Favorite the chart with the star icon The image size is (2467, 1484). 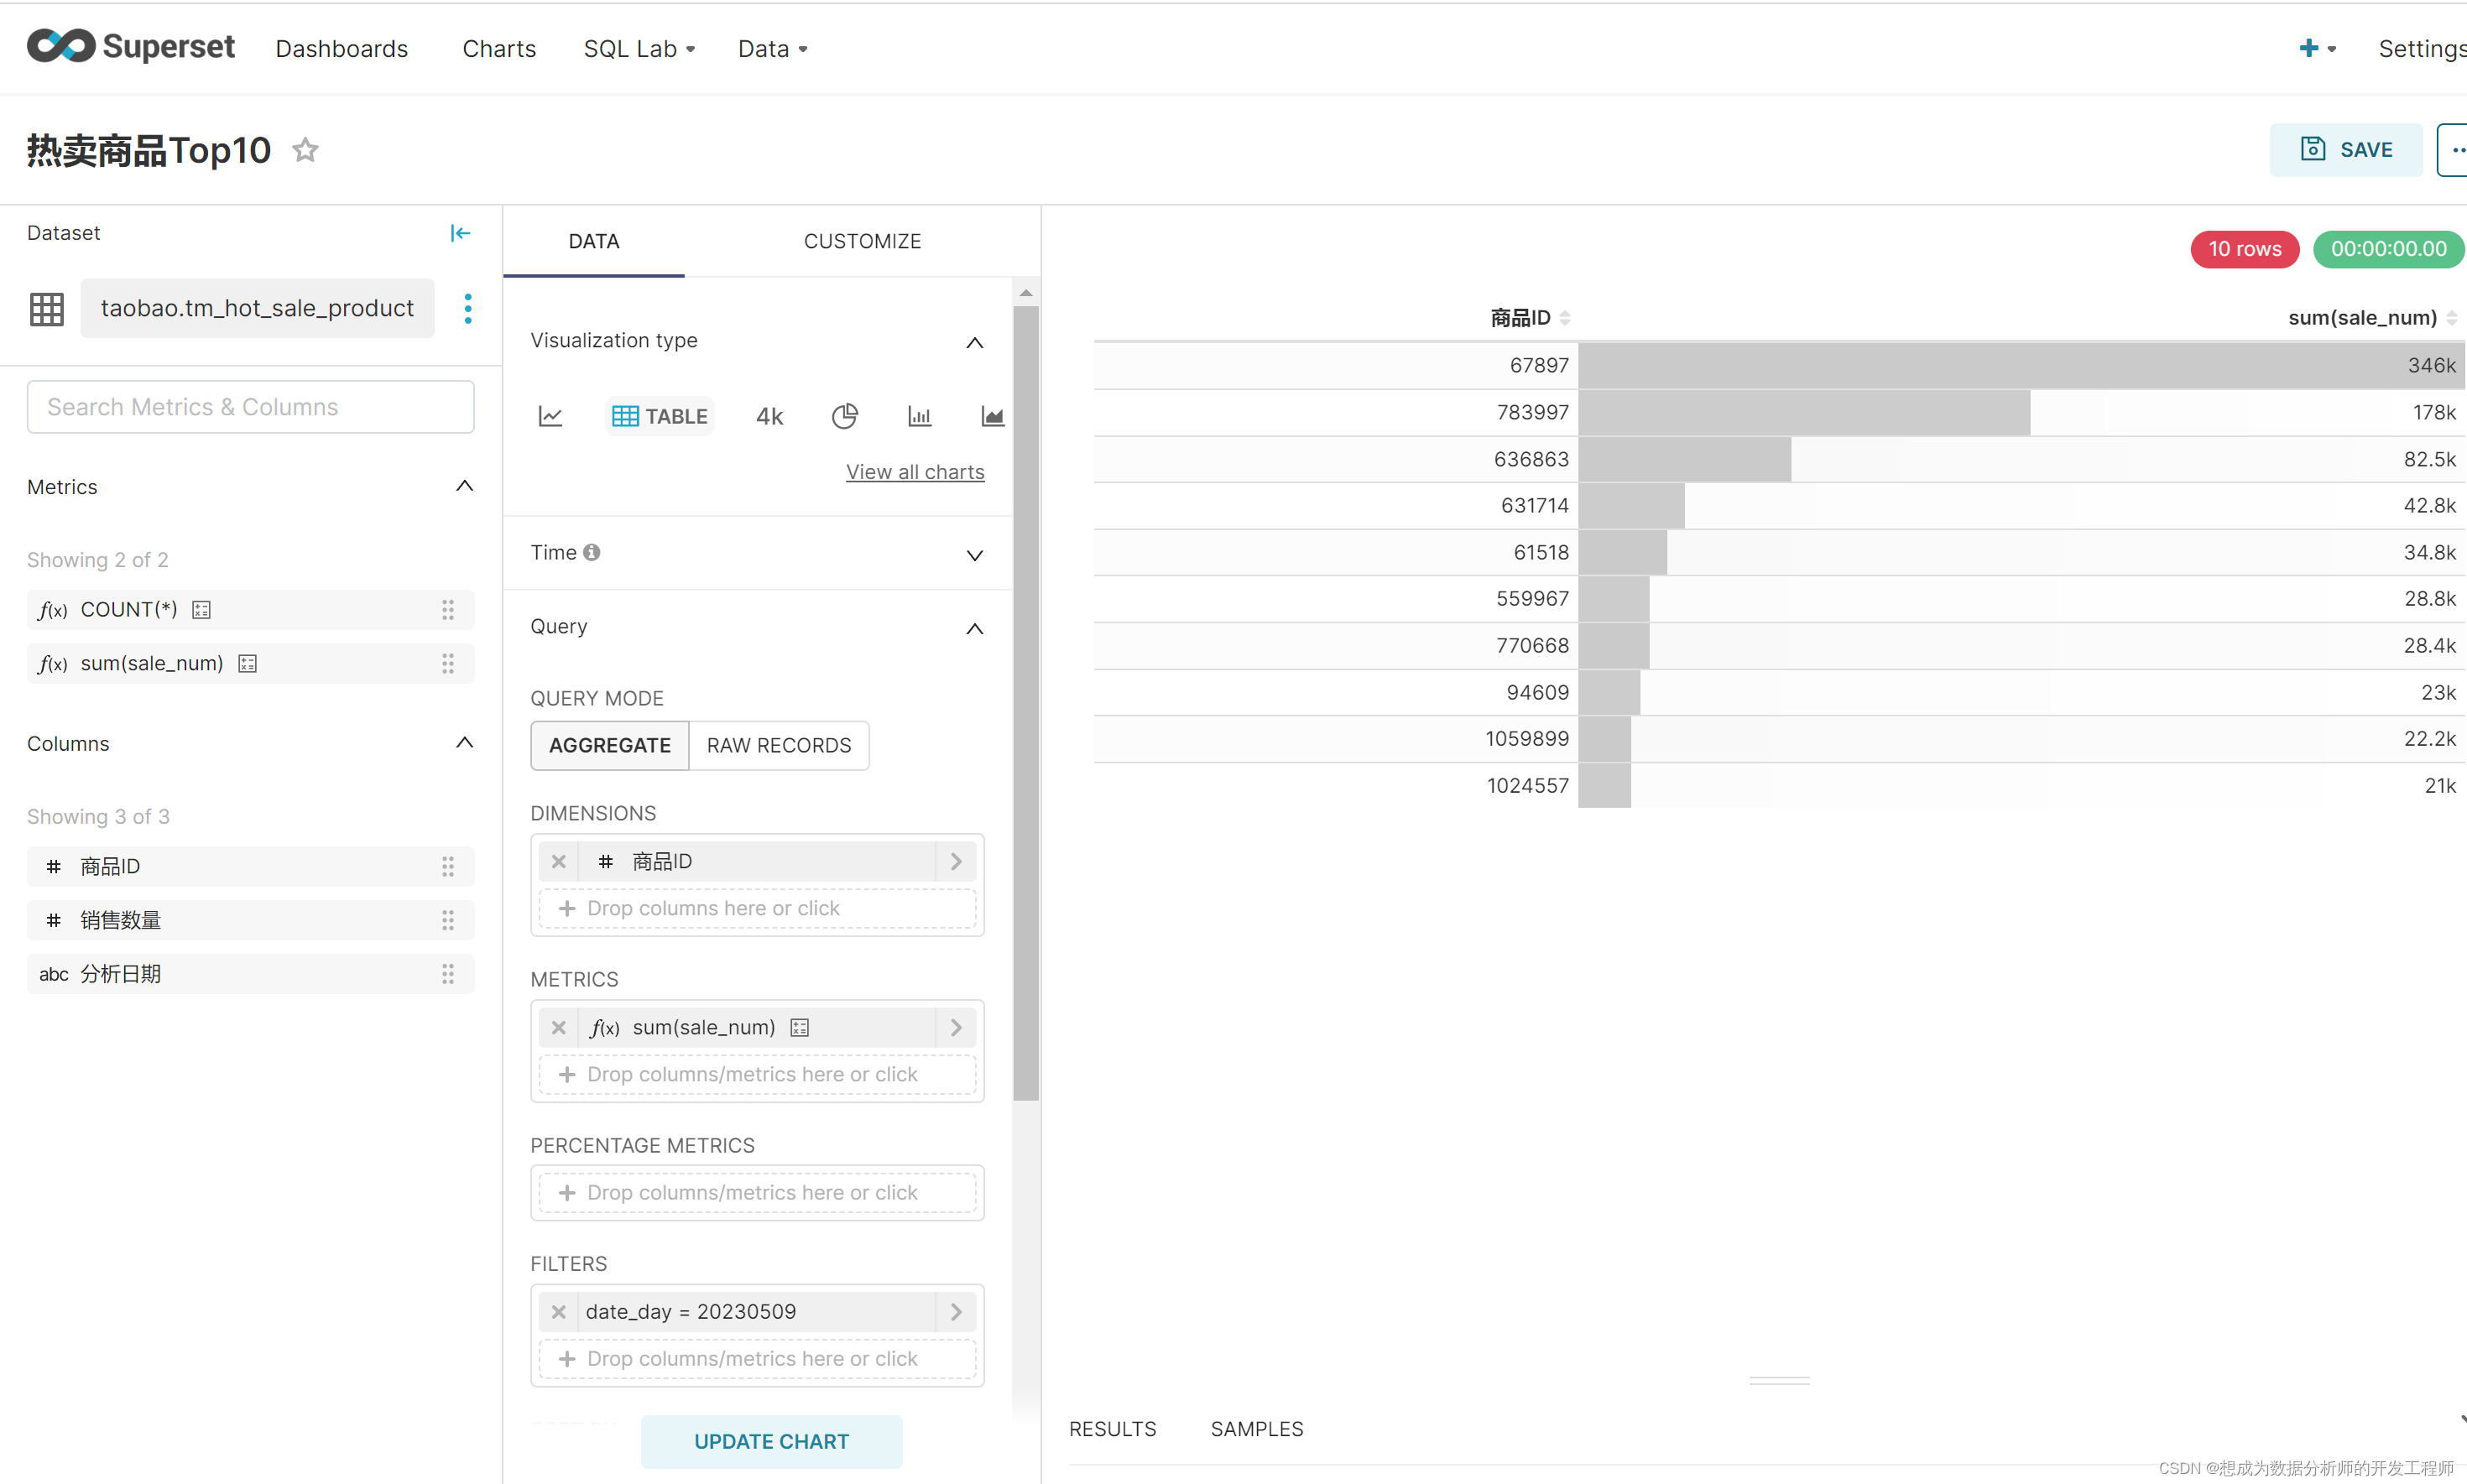[305, 150]
